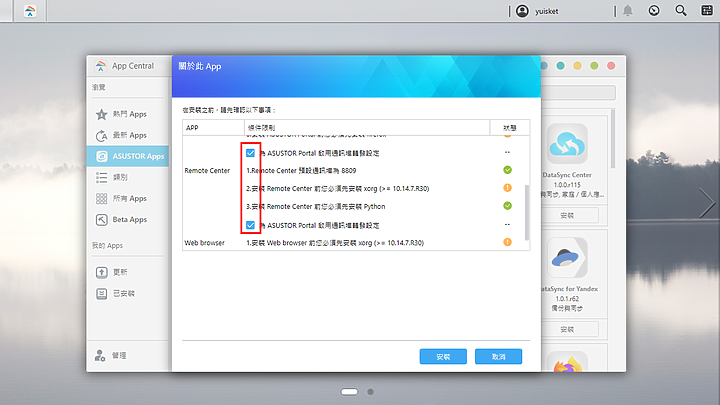The width and height of the screenshot is (720, 405).
Task: Click 安裝 under DataSync Center
Action: (567, 215)
